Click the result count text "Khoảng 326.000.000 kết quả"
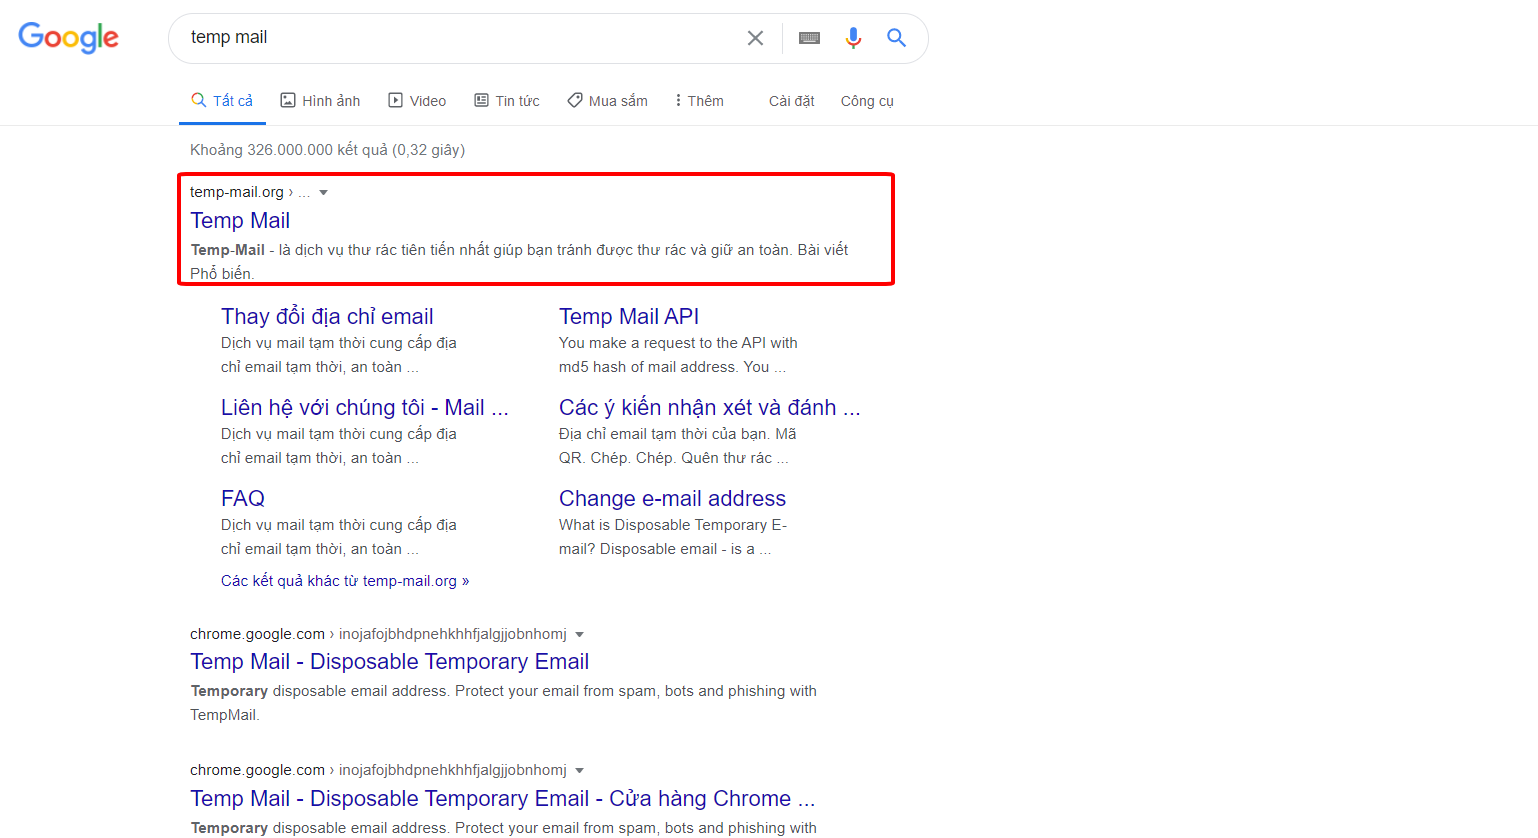This screenshot has height=838, width=1538. pyautogui.click(x=289, y=150)
